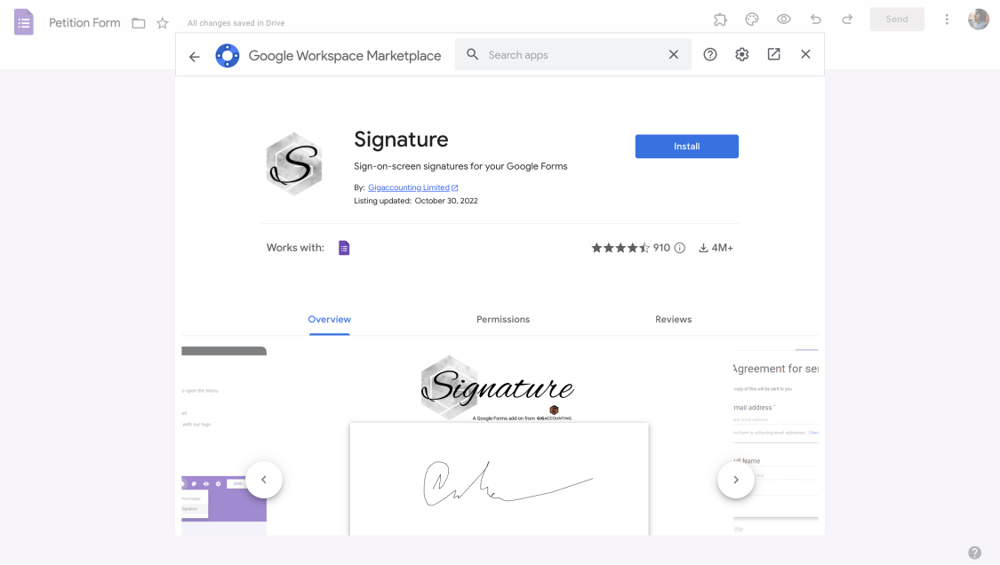This screenshot has width=1000, height=565.
Task: Open Marketplace settings gear
Action: 742,54
